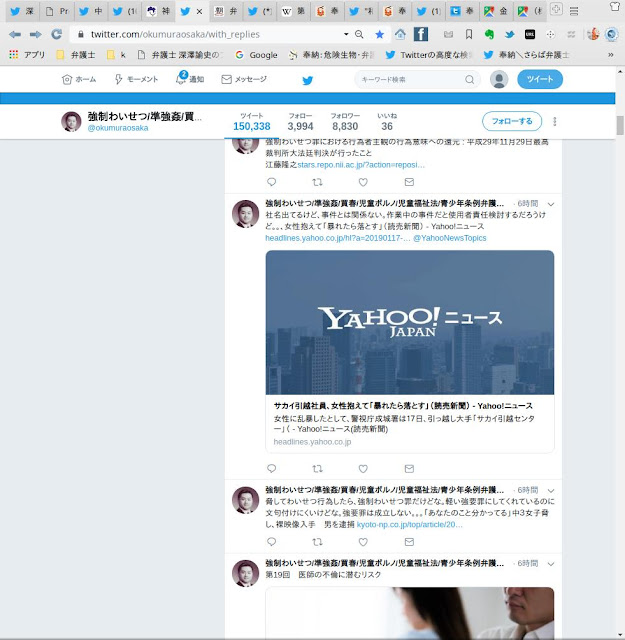
Task: Reply to the Yahoo news tweet
Action: (271, 468)
